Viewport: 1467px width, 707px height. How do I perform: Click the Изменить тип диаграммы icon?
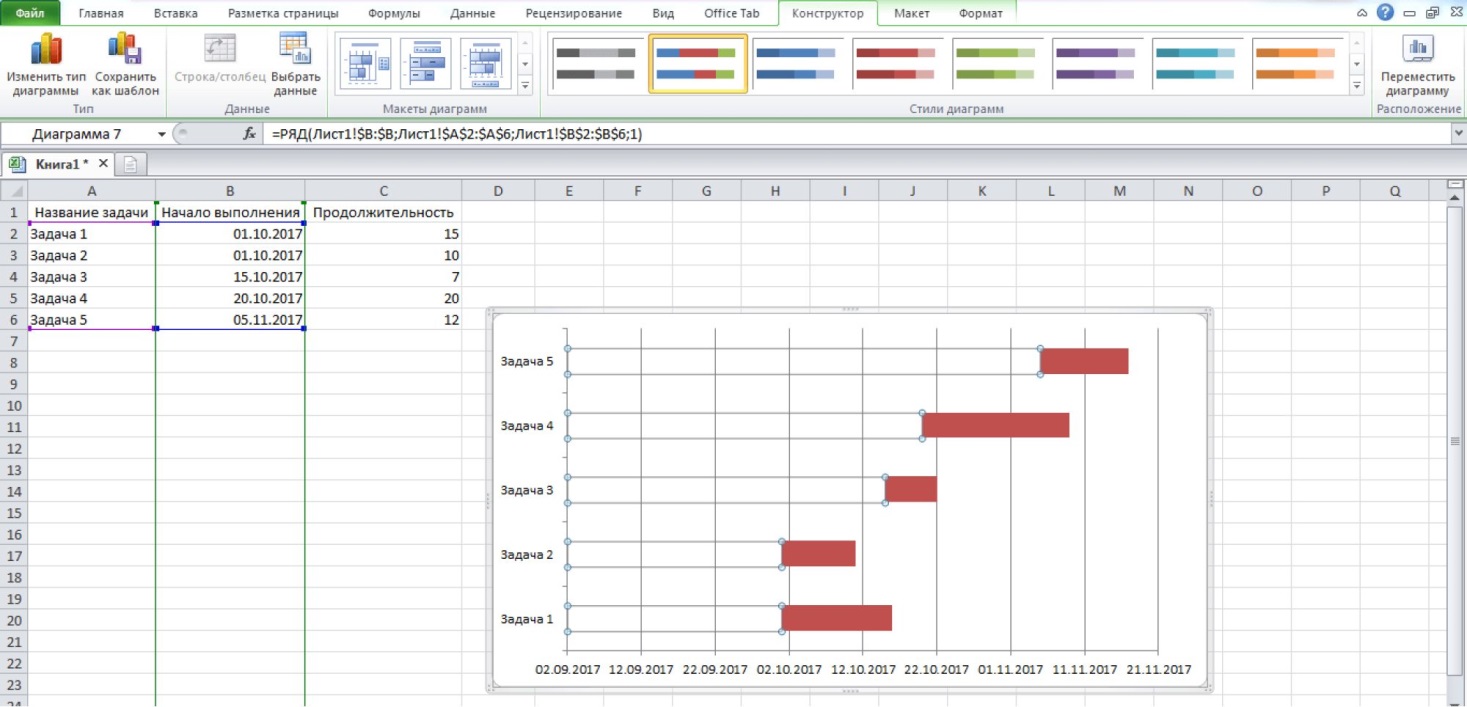(x=46, y=49)
